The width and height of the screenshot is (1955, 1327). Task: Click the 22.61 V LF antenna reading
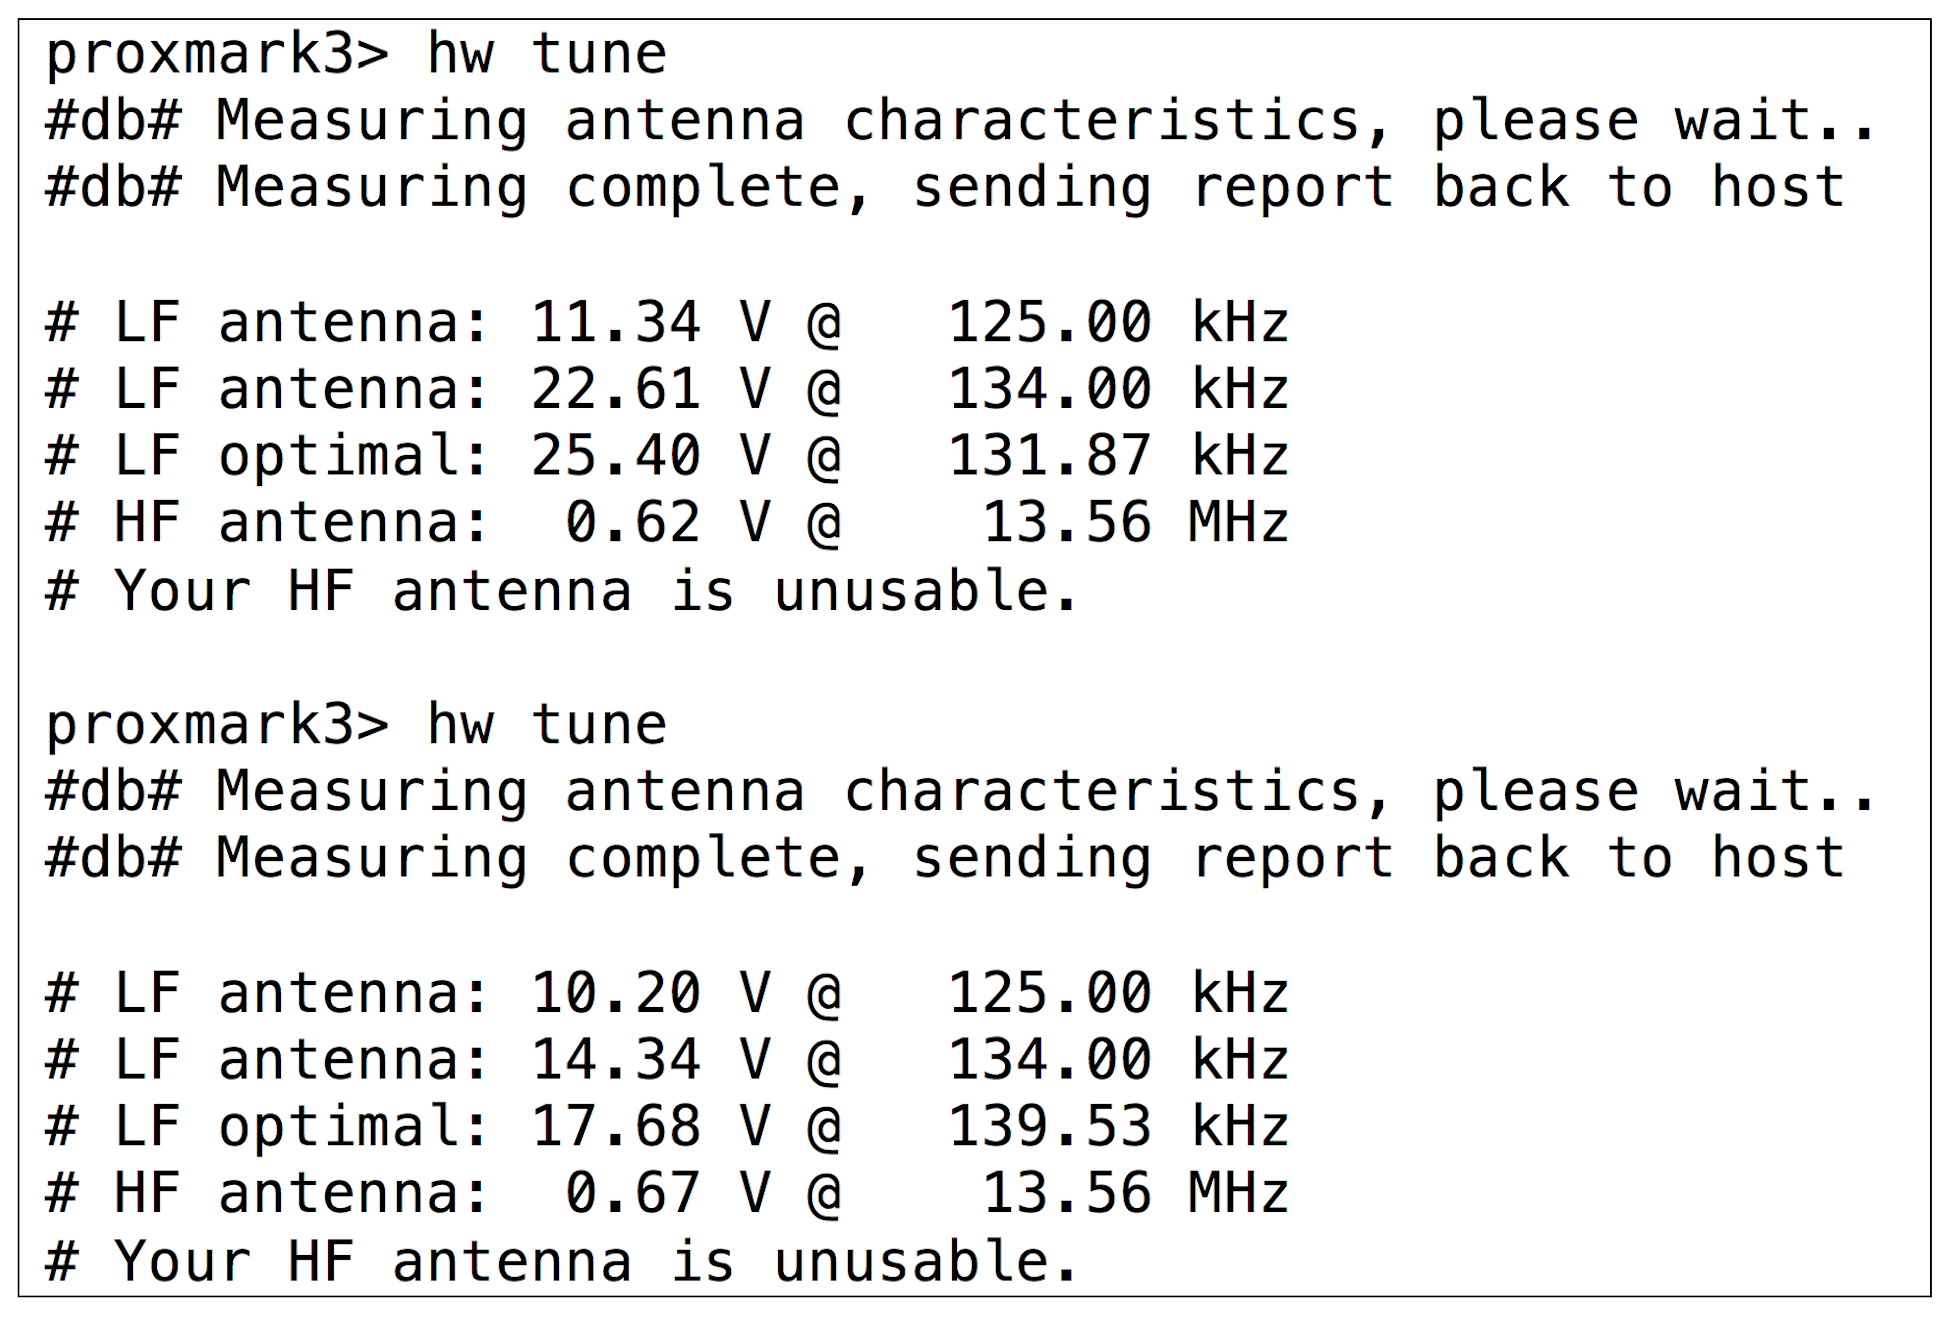pos(651,390)
